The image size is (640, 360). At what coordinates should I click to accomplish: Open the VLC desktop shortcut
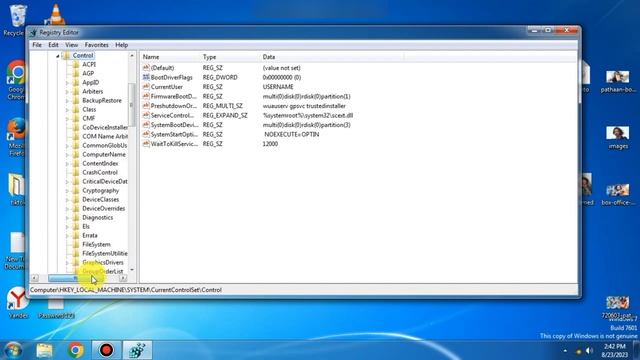(56, 15)
